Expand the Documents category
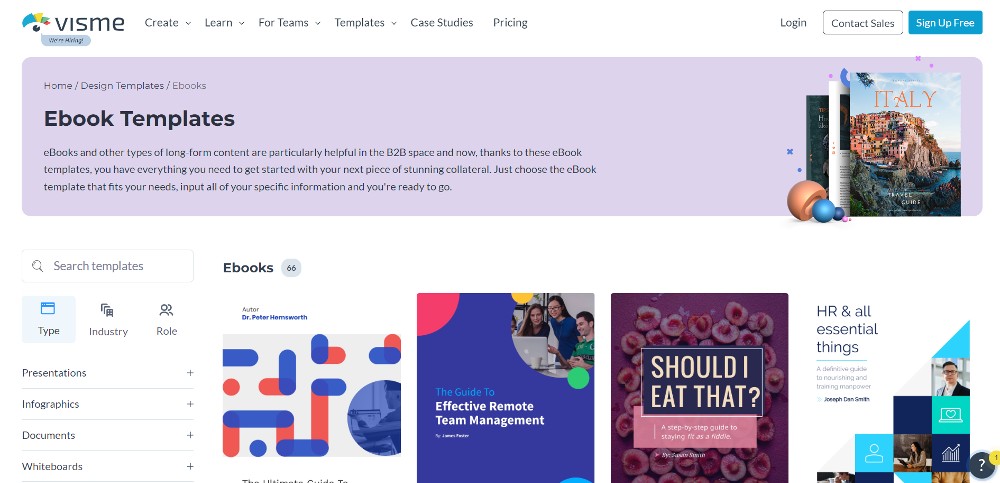The height and width of the screenshot is (483, 1000). (x=190, y=435)
